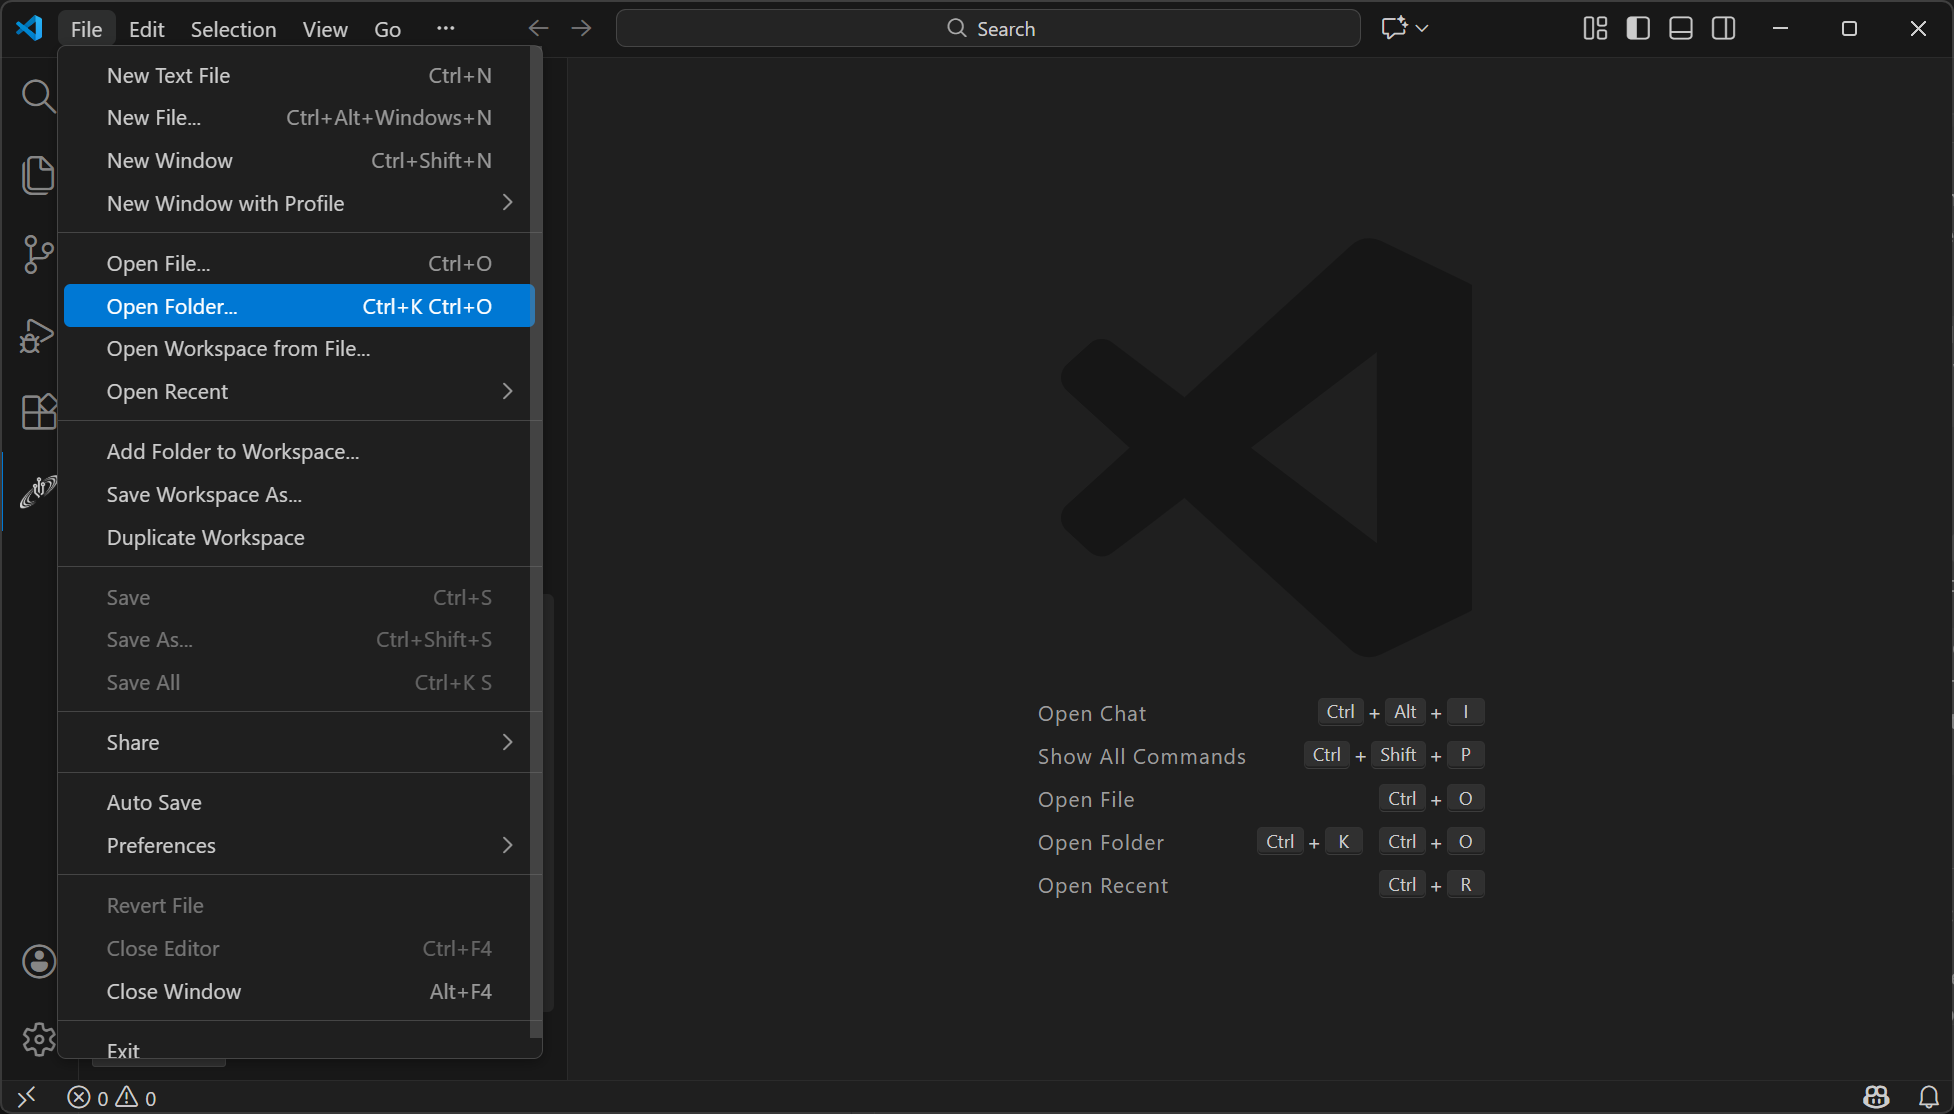Open the Explorer files icon

point(38,175)
